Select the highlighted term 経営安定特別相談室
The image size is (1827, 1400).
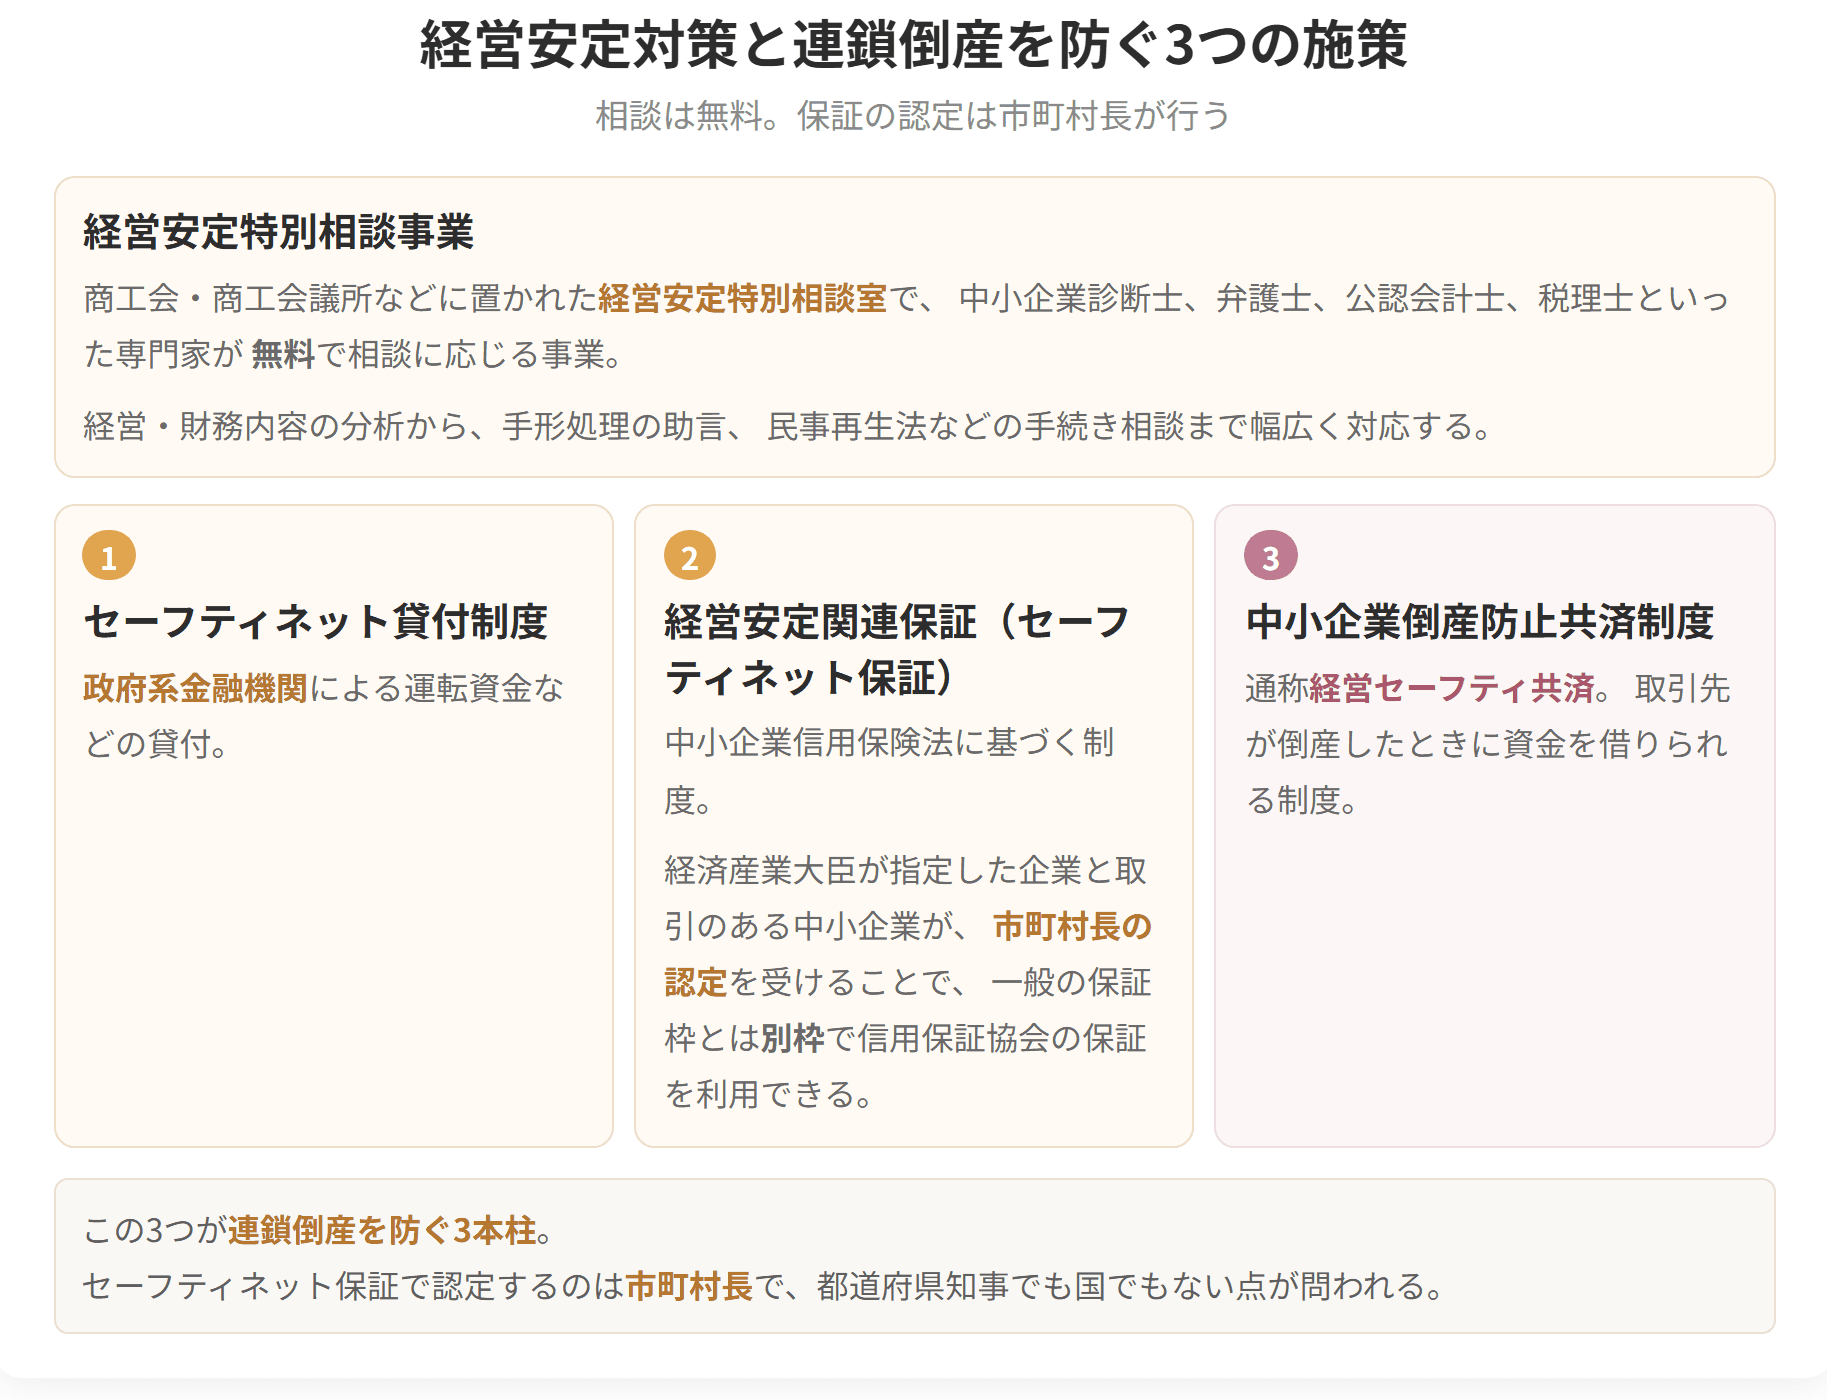click(x=742, y=298)
